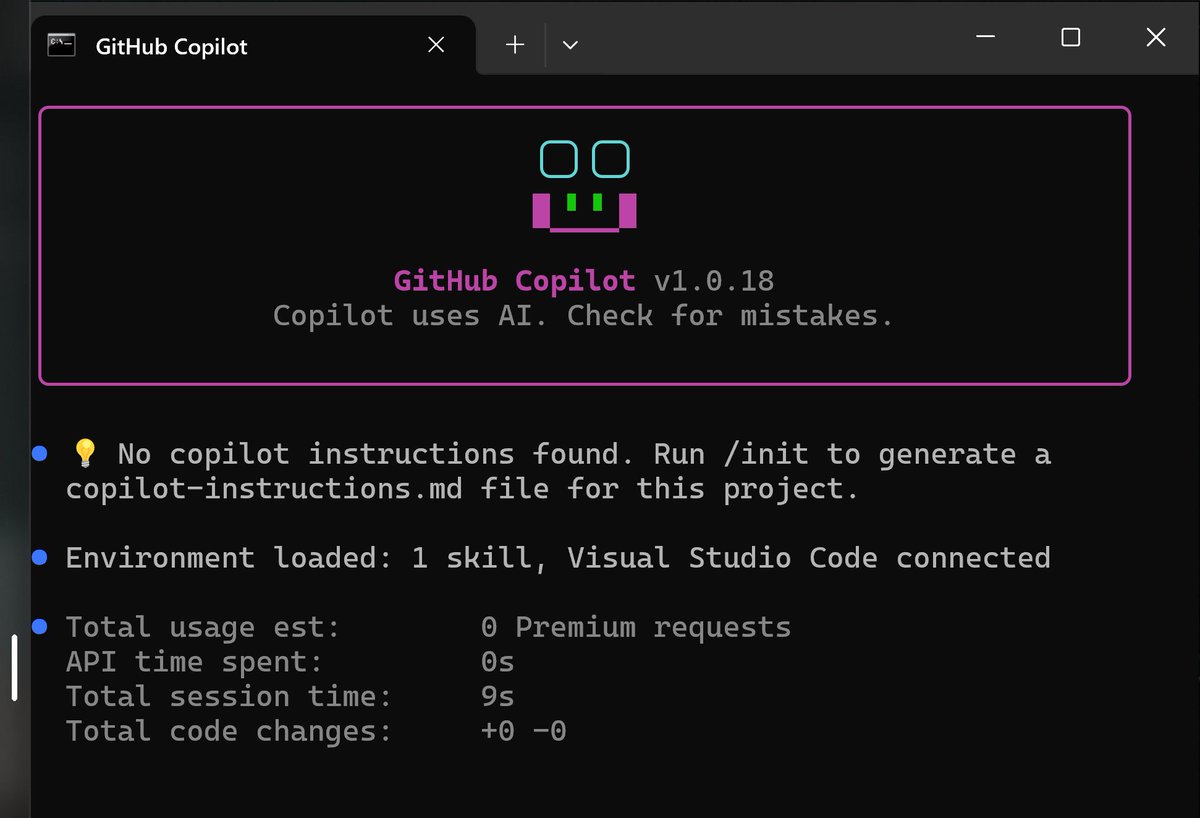Click the blue bullet beside 'Environment loaded'
This screenshot has height=818, width=1200.
tap(40, 558)
